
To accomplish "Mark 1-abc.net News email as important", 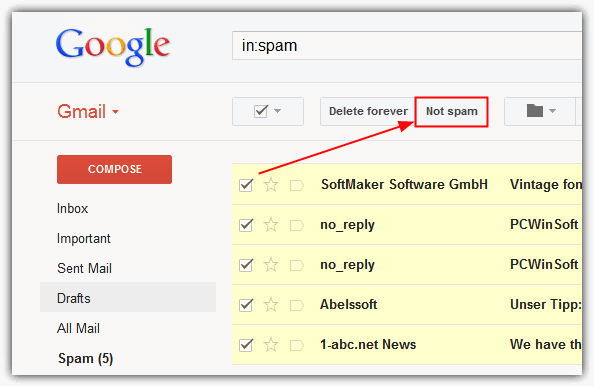I will tap(297, 345).
